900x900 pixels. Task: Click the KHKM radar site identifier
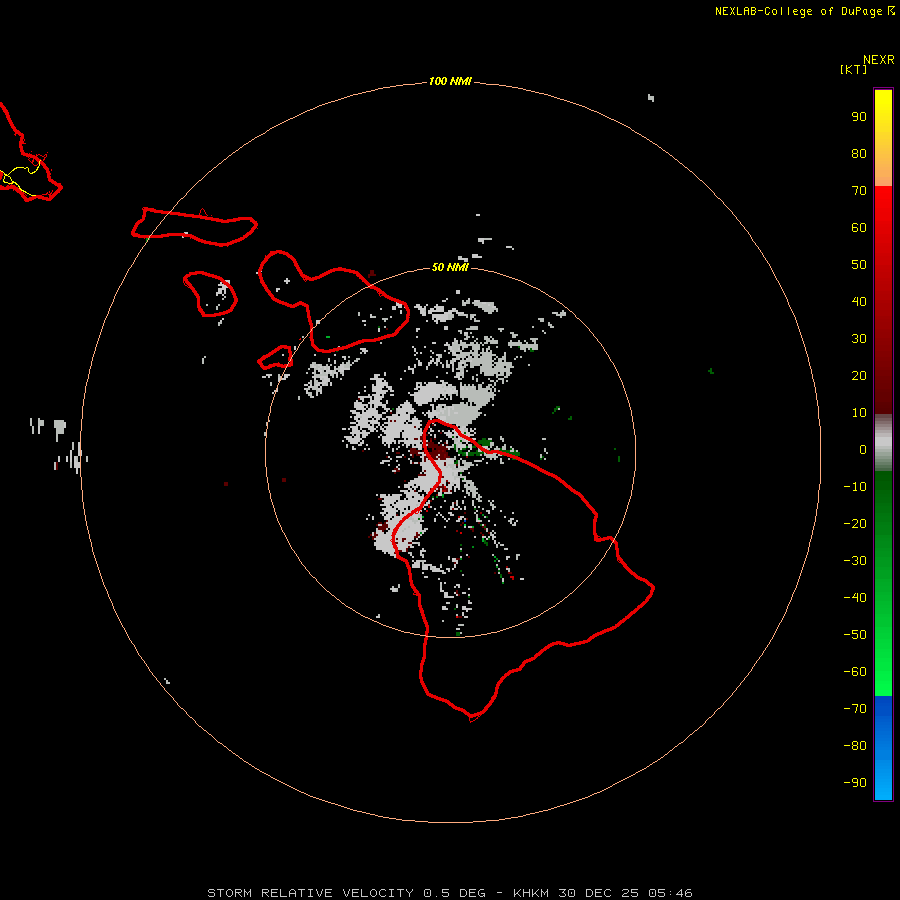[x=532, y=893]
